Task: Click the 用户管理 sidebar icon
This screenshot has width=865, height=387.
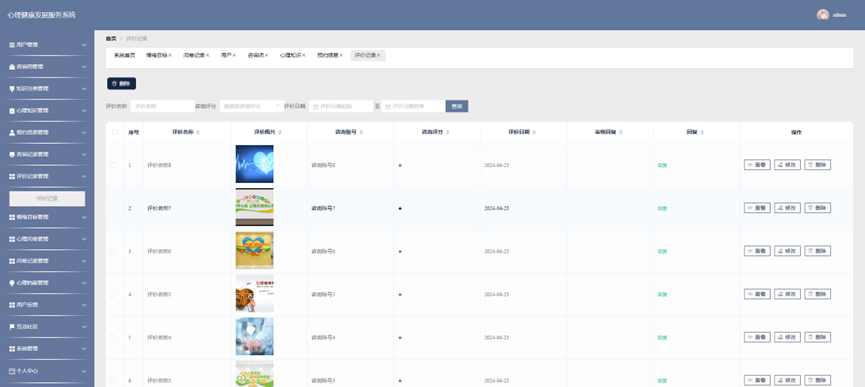Action: point(12,45)
